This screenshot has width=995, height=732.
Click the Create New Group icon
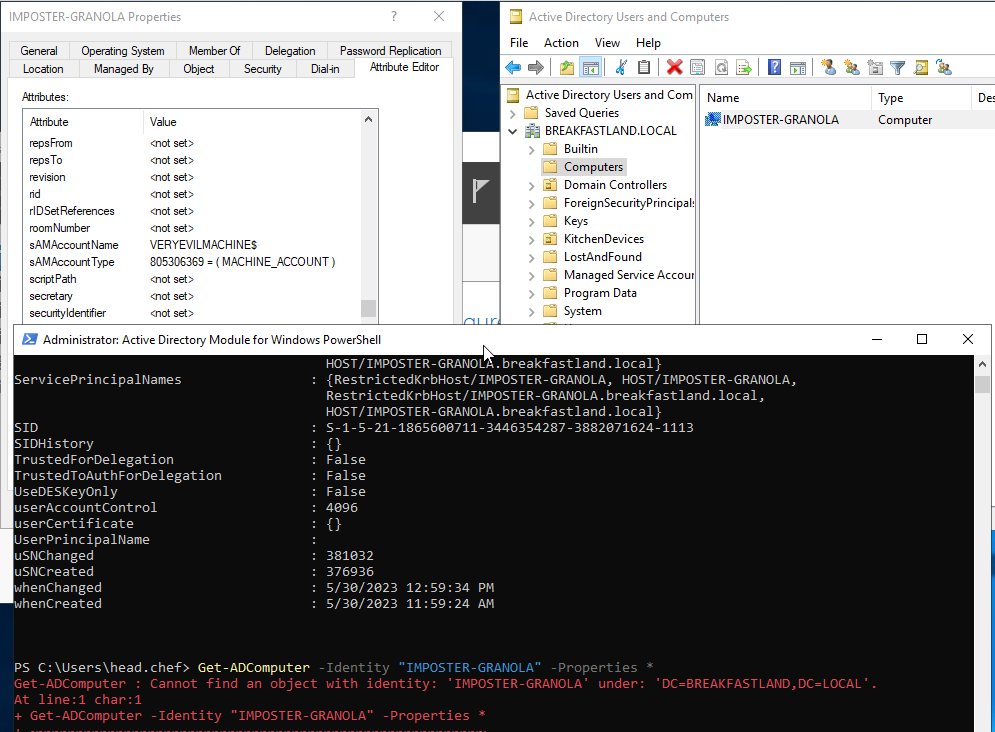coord(851,67)
